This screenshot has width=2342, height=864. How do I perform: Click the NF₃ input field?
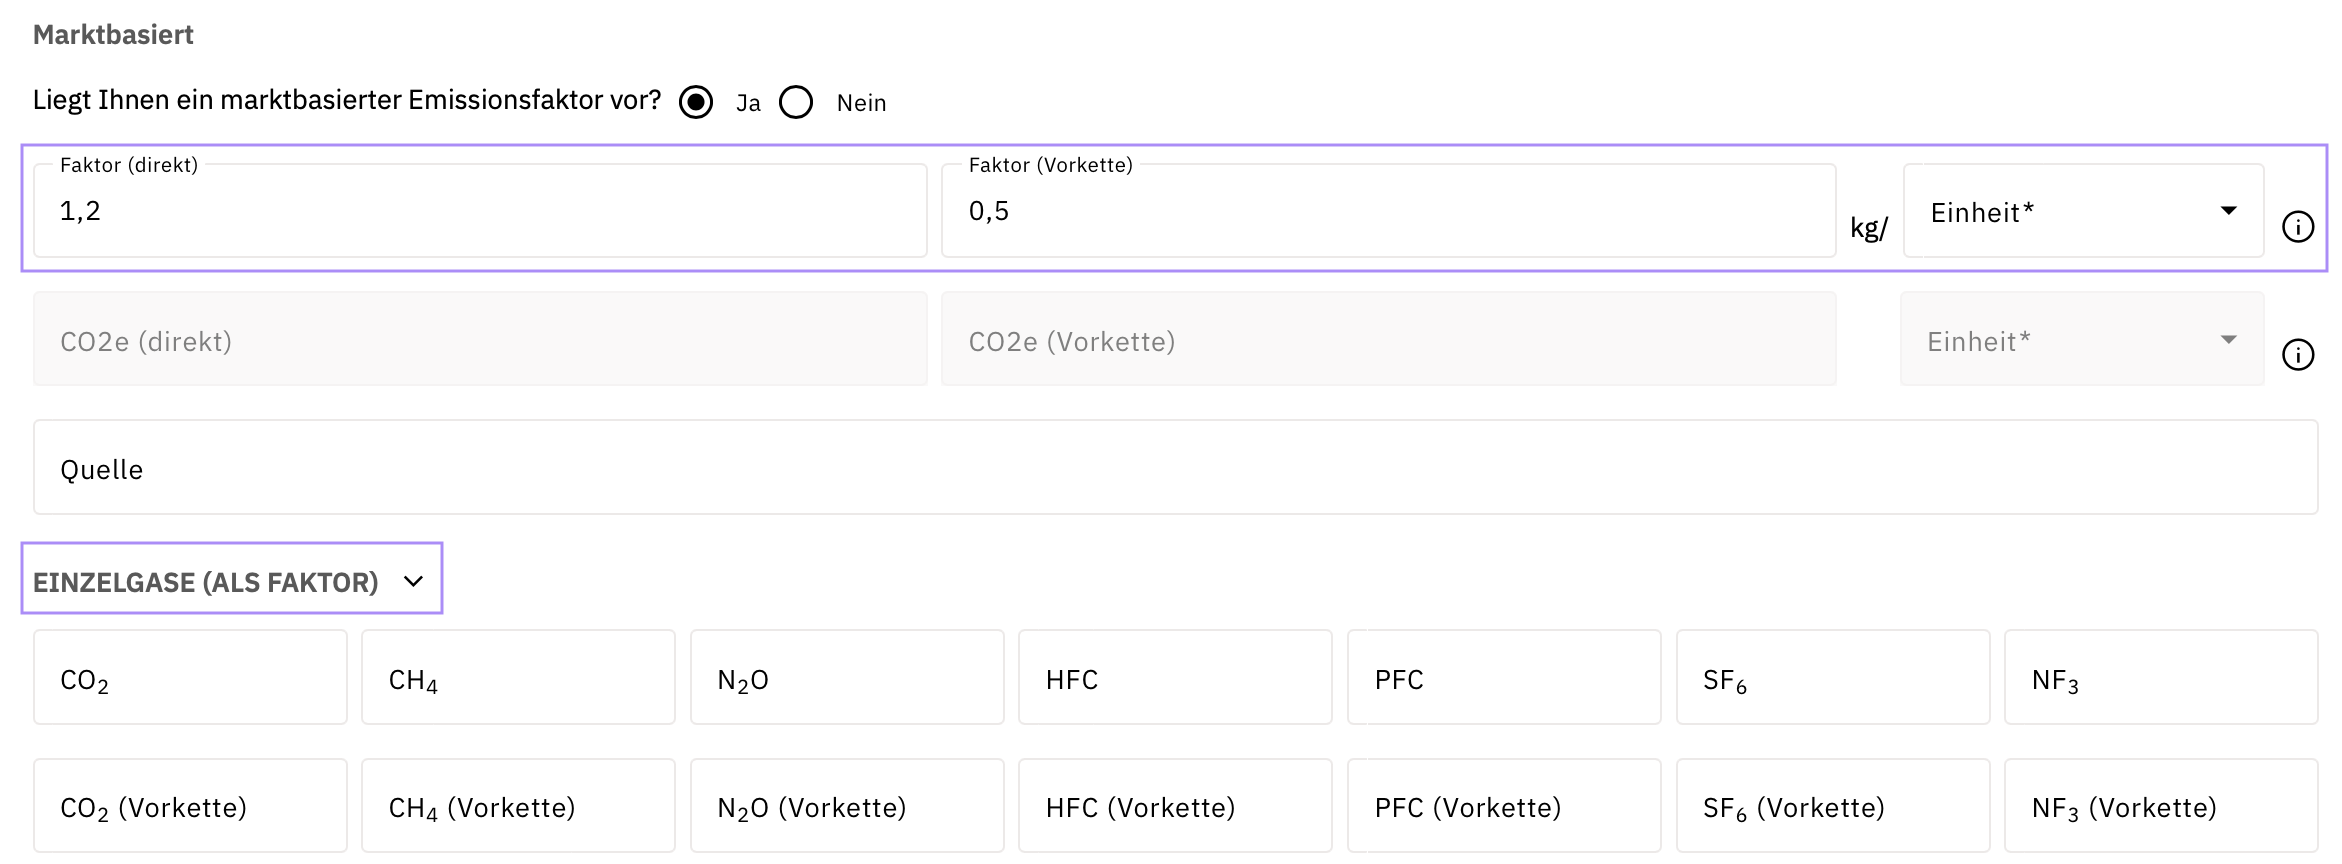[2160, 678]
